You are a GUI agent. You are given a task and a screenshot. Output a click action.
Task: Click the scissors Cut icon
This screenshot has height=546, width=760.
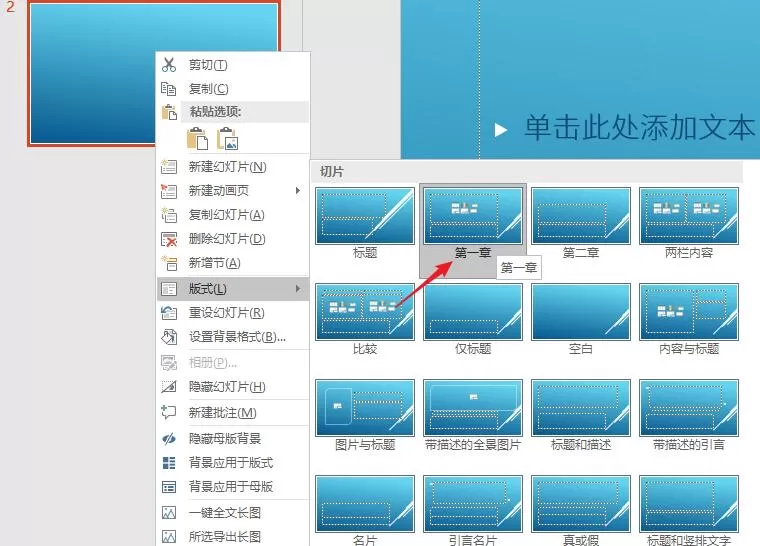point(169,64)
